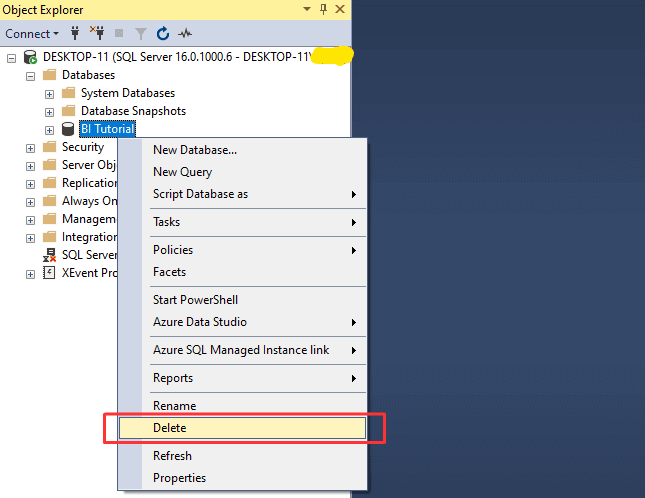Viewport: 645px width, 498px height.
Task: Choose New Query from context menu
Action: (242, 172)
